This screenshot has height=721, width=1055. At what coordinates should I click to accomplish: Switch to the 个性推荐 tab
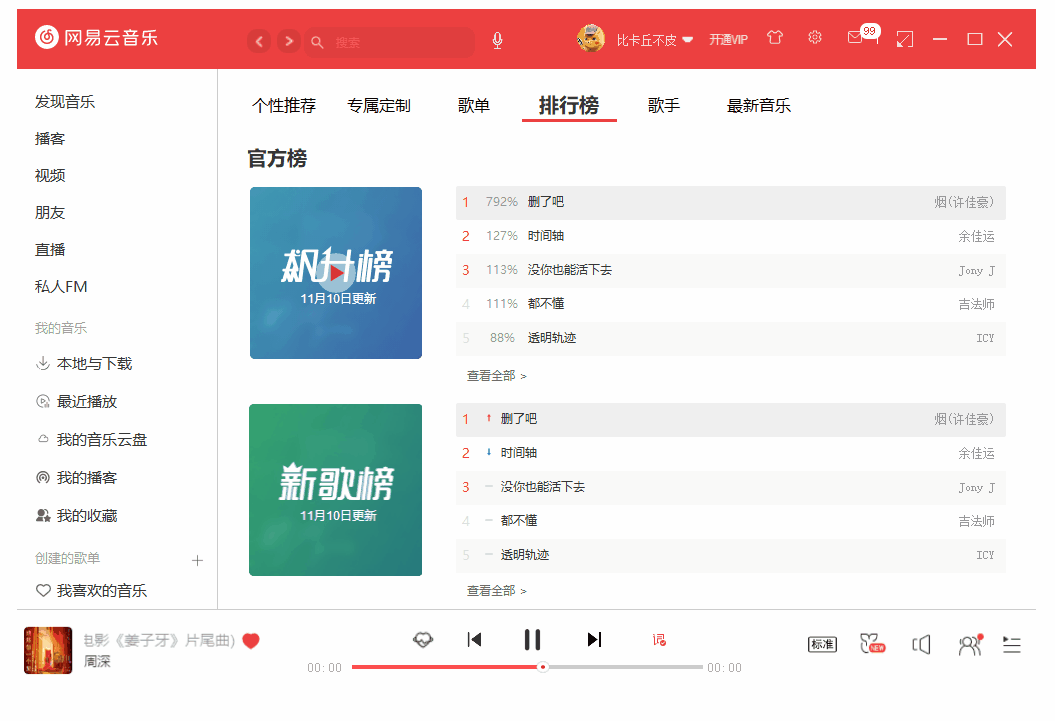[x=284, y=106]
